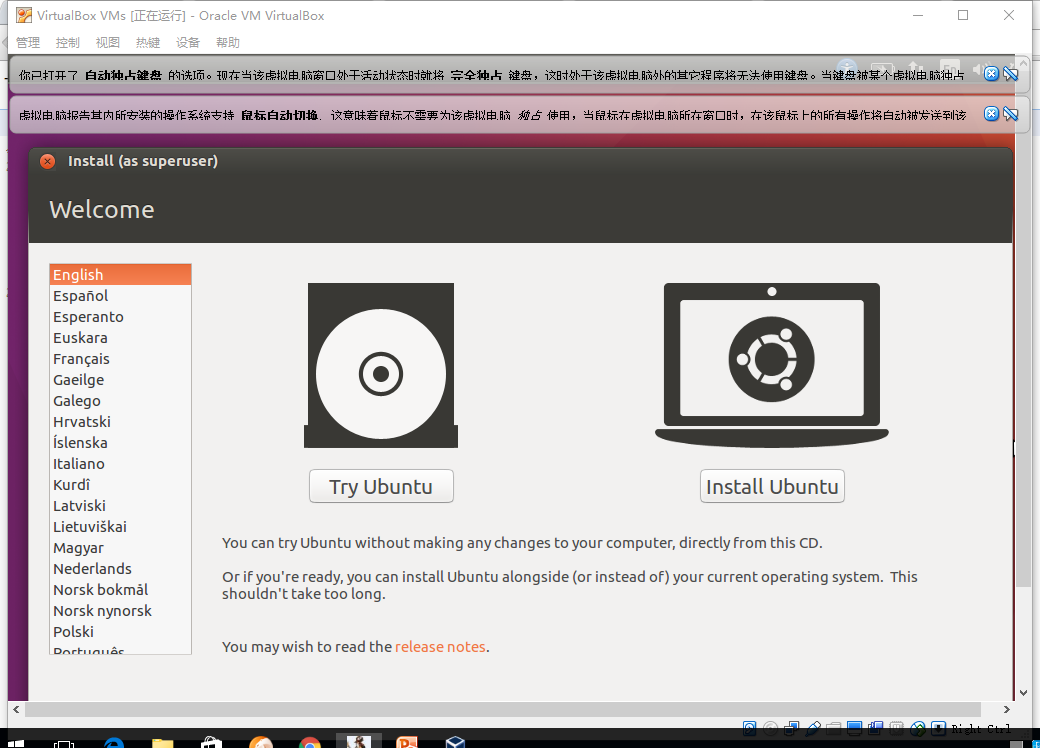
Task: Select Kurdî in the language list
Action: 120,485
